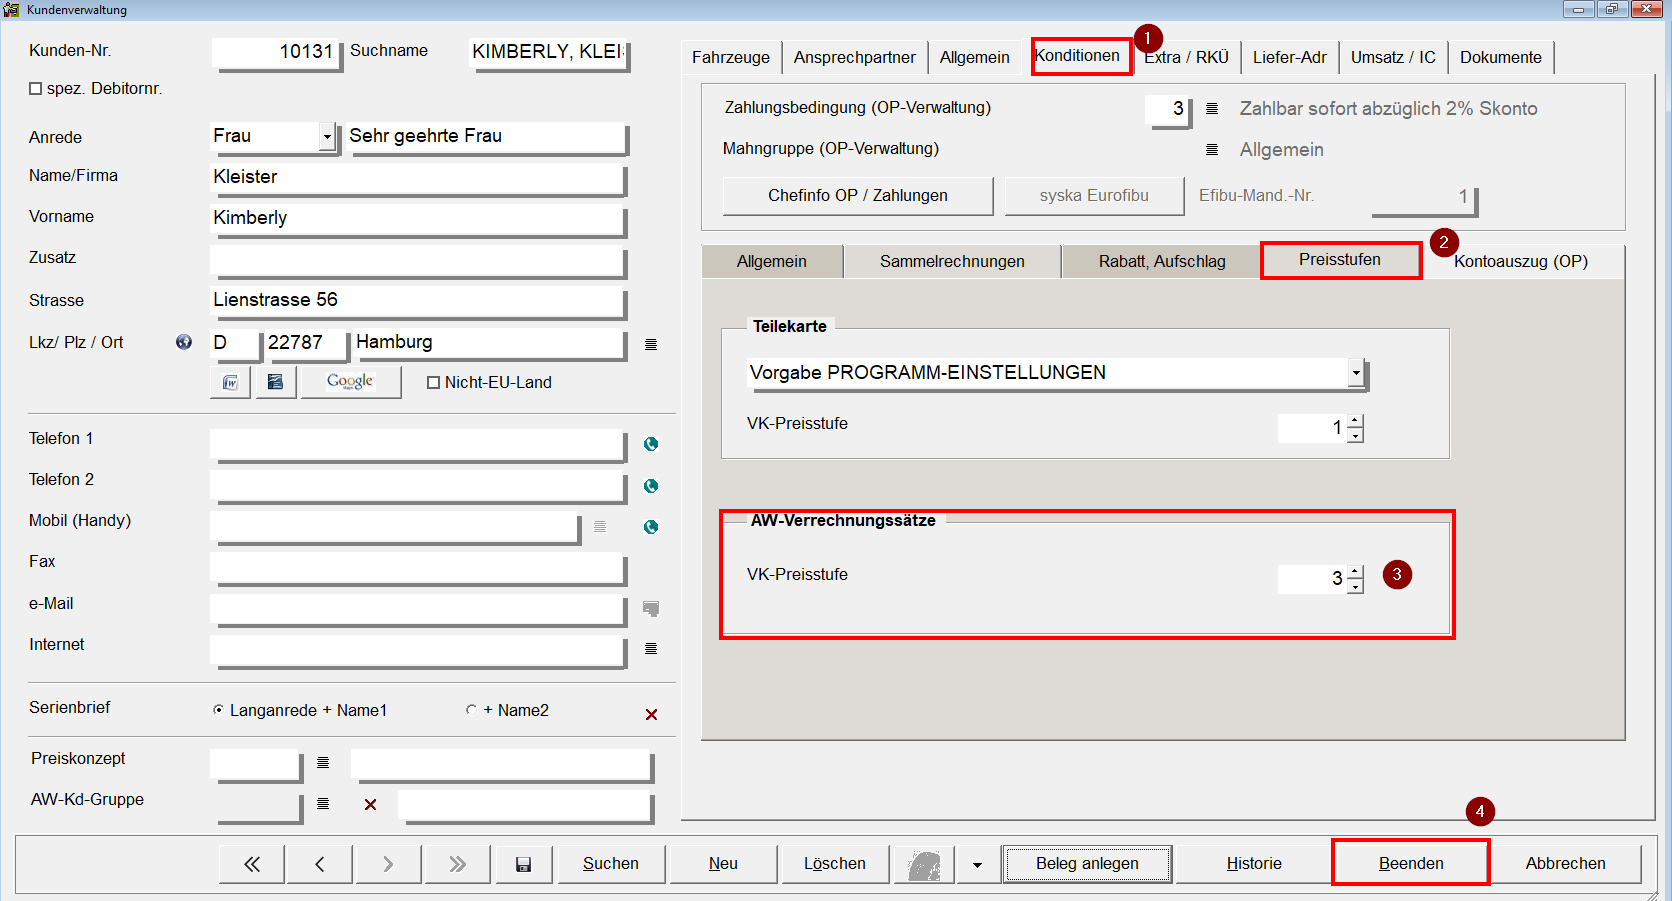Click Beenden to finish

[1411, 864]
